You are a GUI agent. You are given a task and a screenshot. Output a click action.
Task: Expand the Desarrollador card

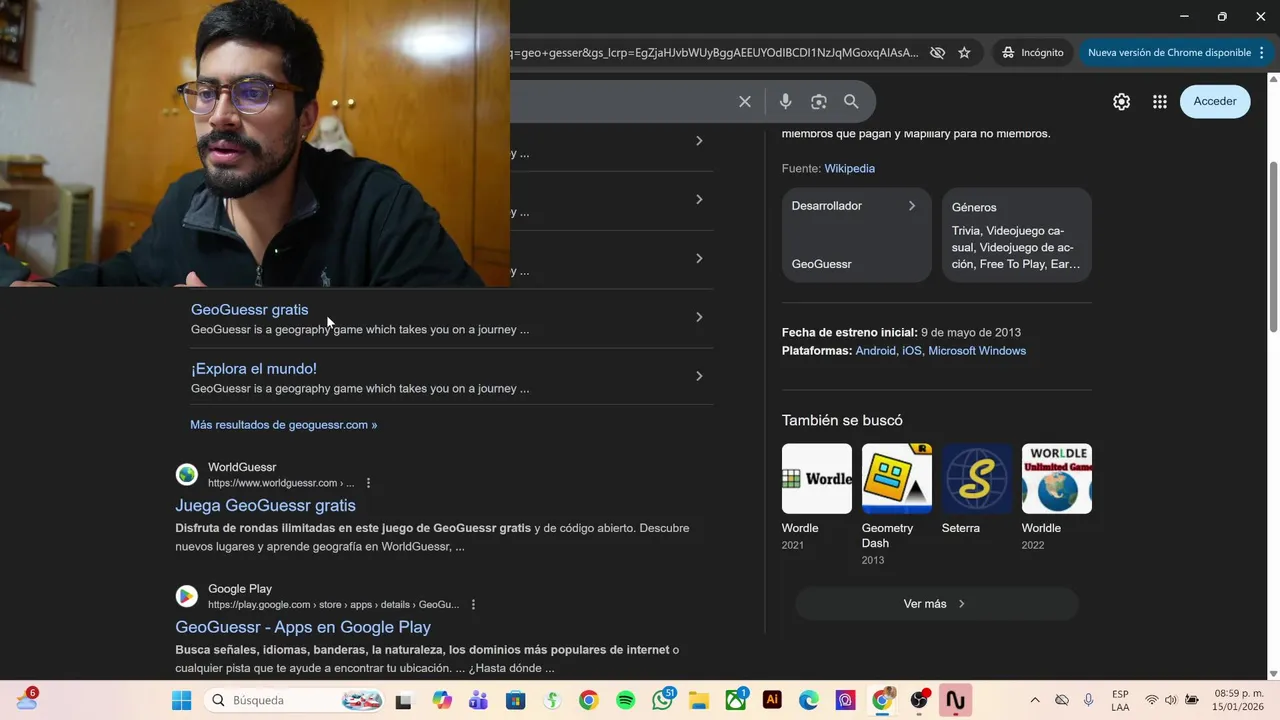pyautogui.click(x=856, y=235)
